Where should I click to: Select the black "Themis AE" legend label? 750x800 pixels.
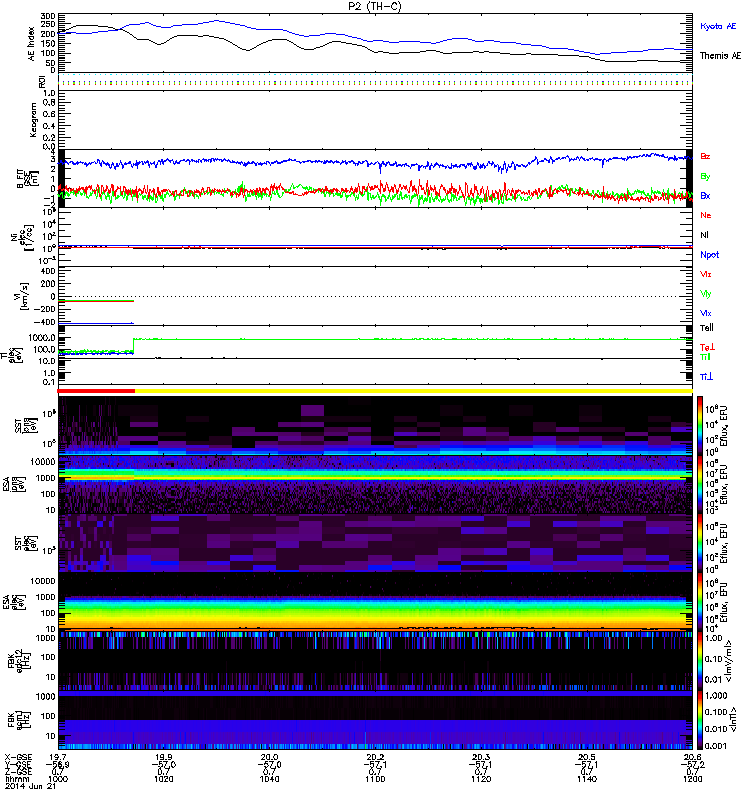(x=720, y=56)
